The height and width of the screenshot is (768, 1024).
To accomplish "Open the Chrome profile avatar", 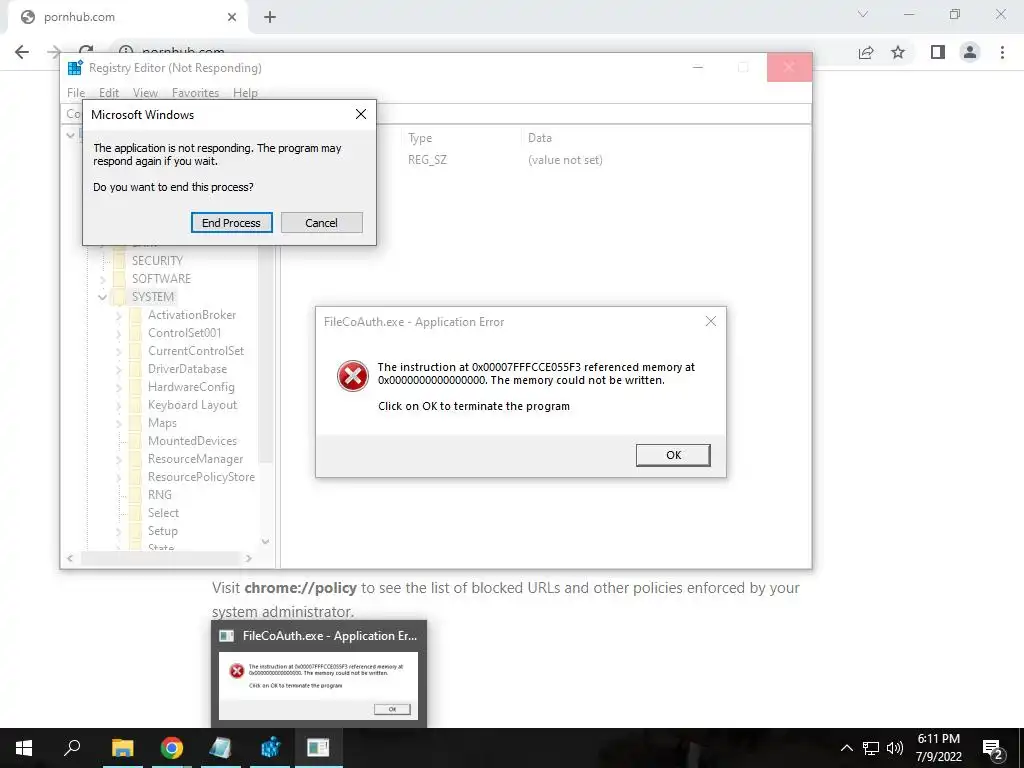I will [970, 52].
